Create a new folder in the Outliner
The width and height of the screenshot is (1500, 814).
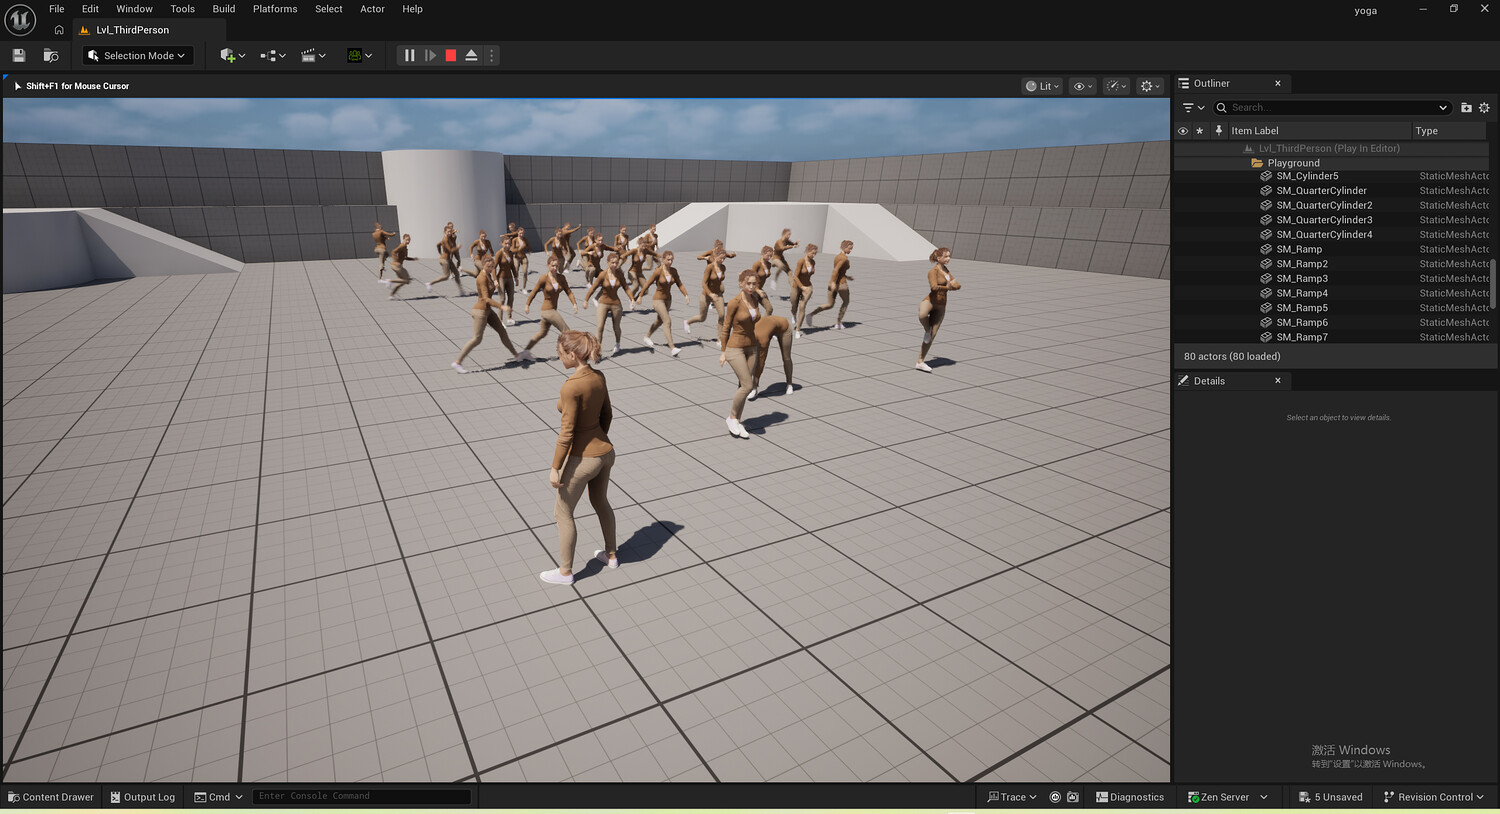1466,108
